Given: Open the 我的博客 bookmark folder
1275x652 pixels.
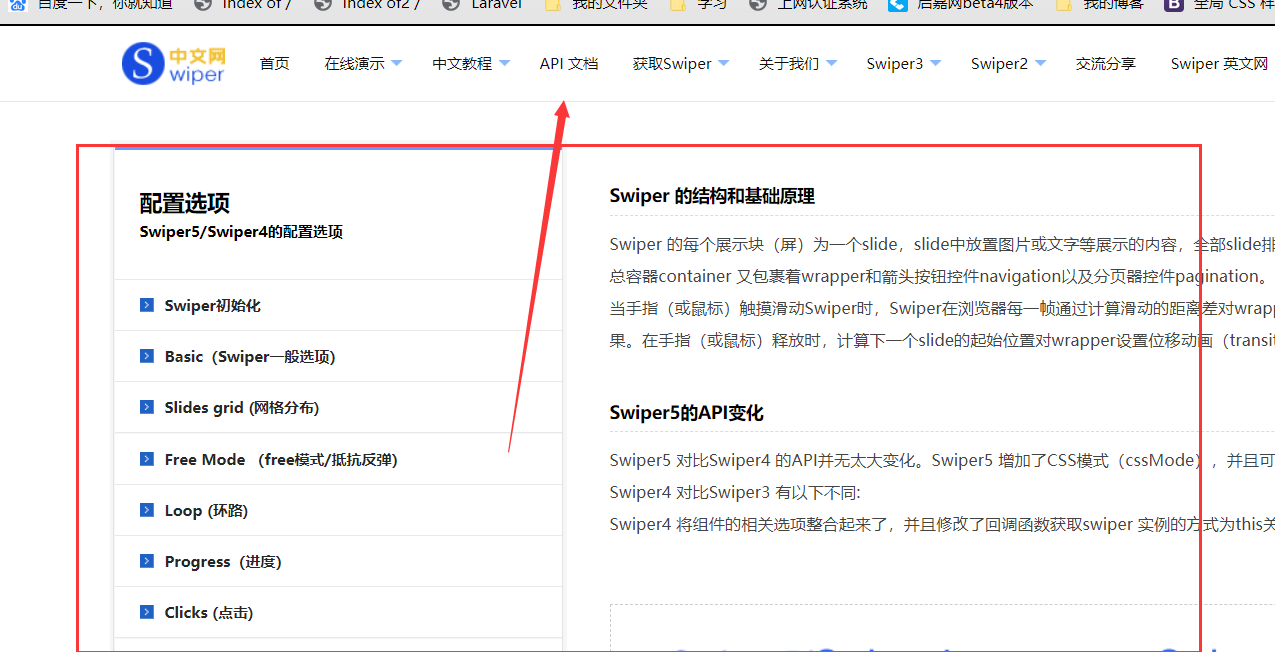Looking at the screenshot, I should [1100, 5].
